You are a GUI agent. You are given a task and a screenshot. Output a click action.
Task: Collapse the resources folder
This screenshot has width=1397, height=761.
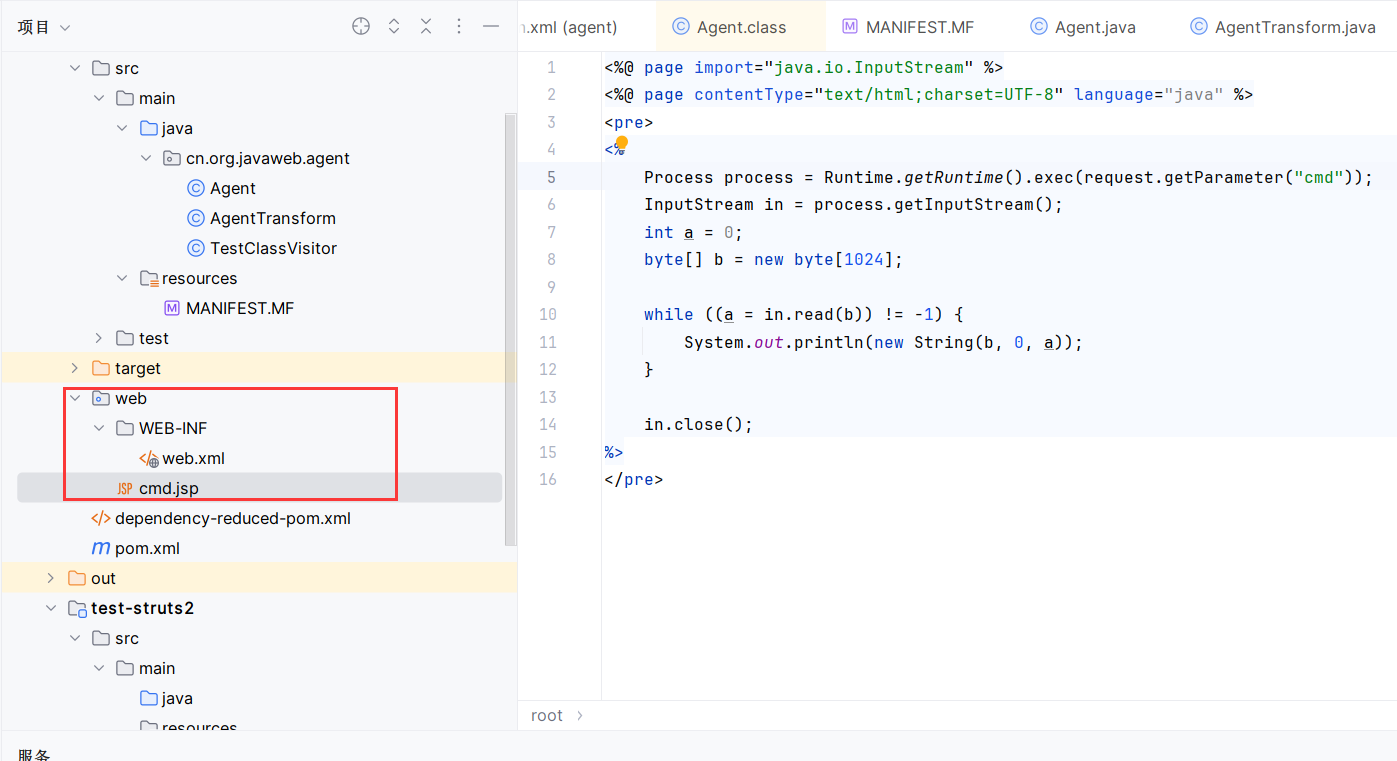coord(122,278)
